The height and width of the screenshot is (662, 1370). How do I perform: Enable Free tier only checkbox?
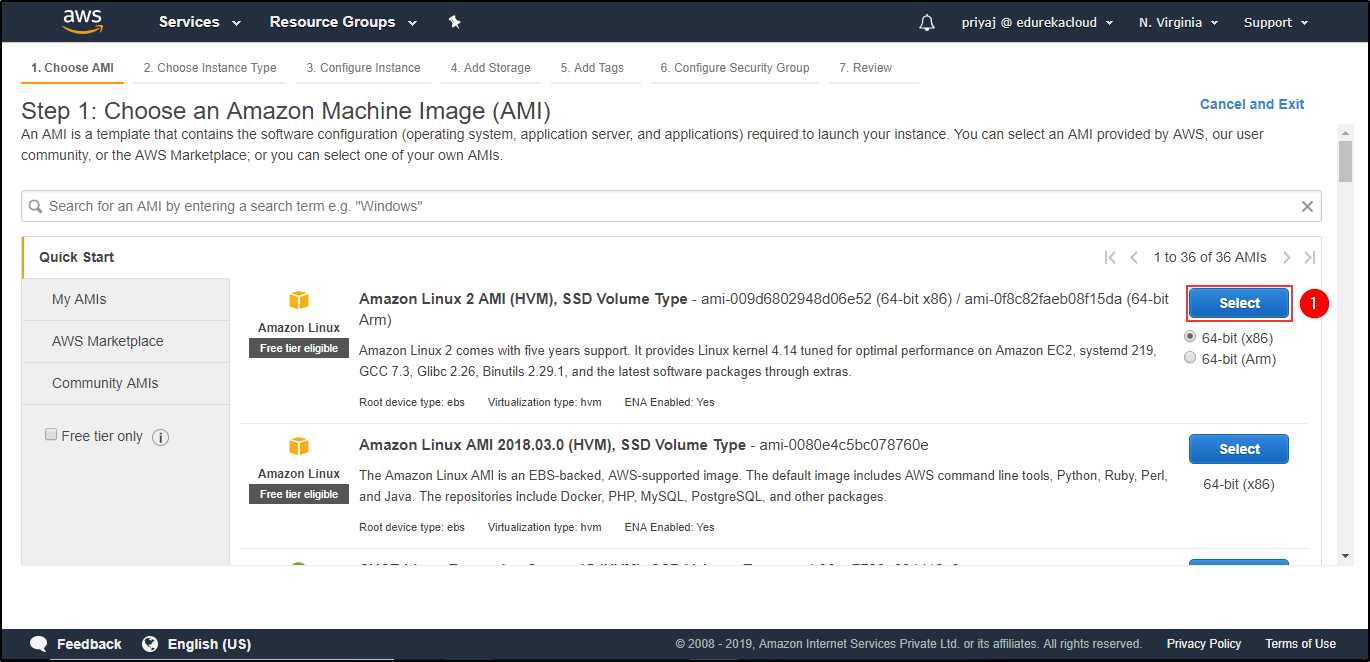pos(51,435)
